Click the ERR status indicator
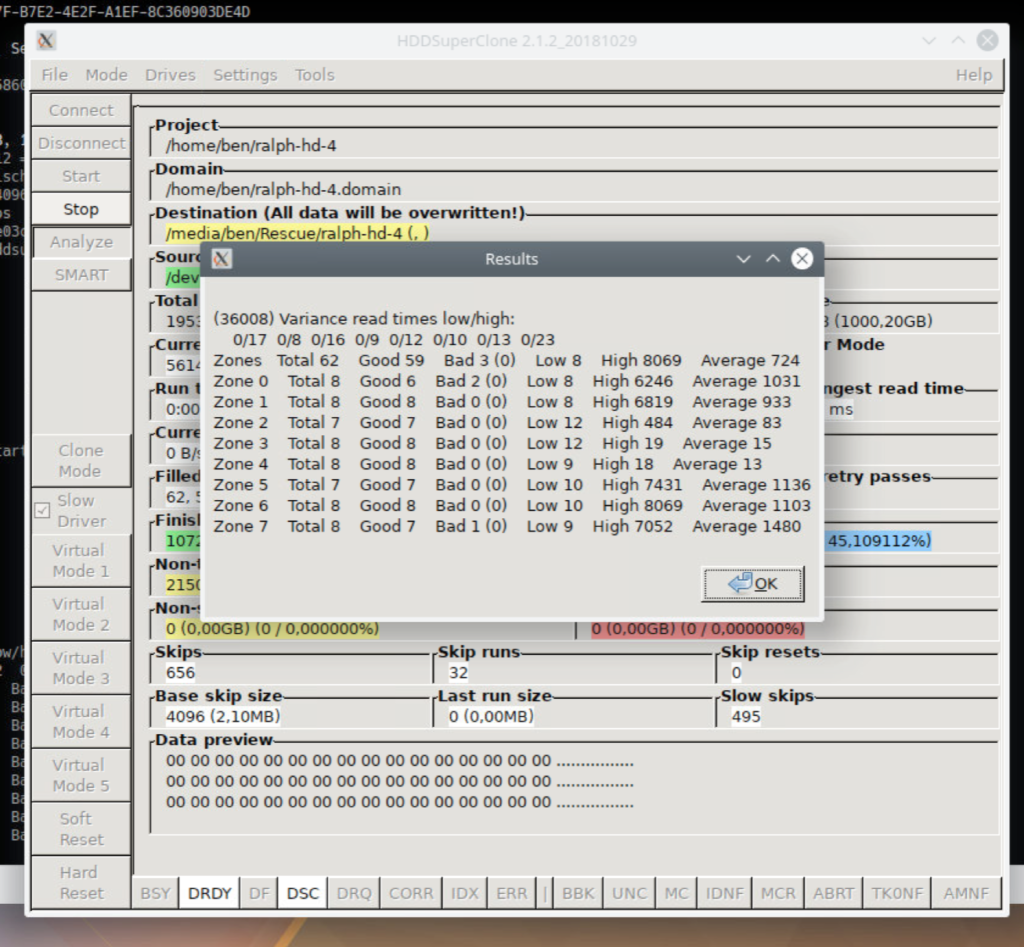 click(511, 893)
